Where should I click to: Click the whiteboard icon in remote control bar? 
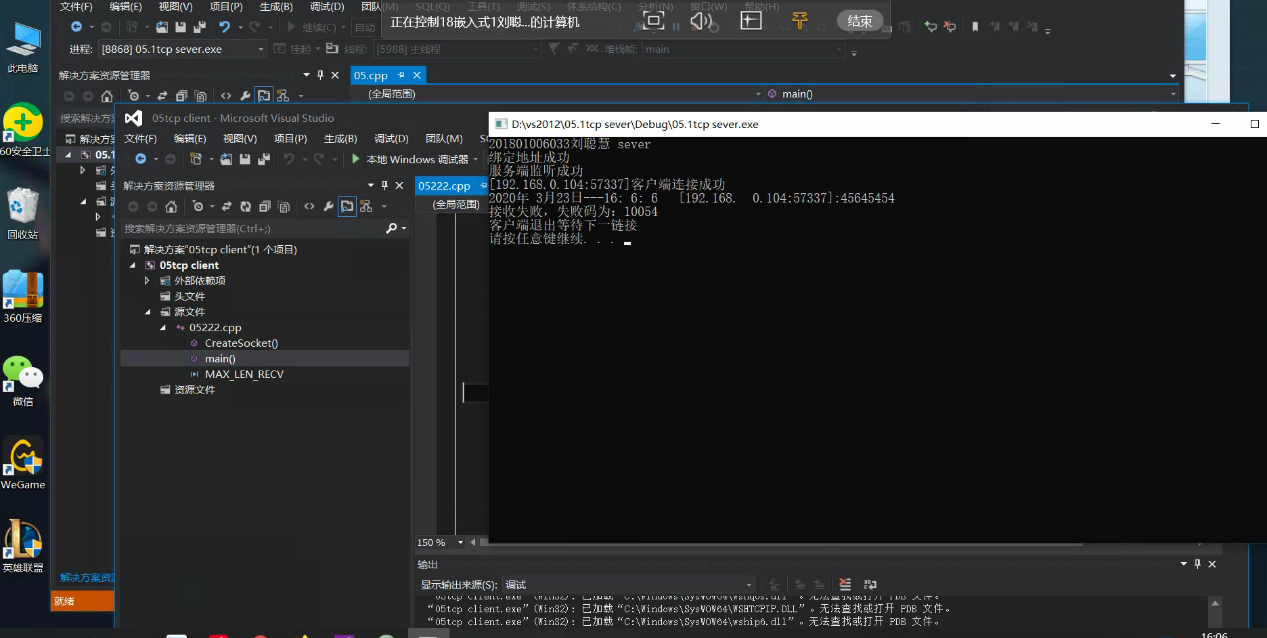750,20
